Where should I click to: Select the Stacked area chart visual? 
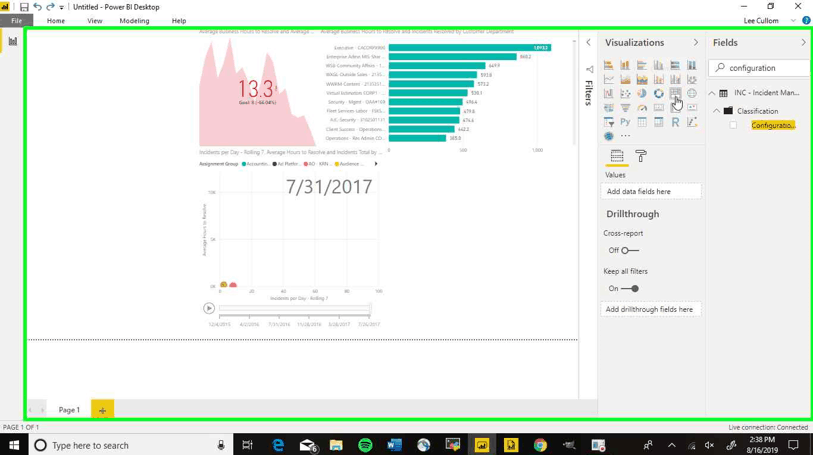pyautogui.click(x=642, y=79)
